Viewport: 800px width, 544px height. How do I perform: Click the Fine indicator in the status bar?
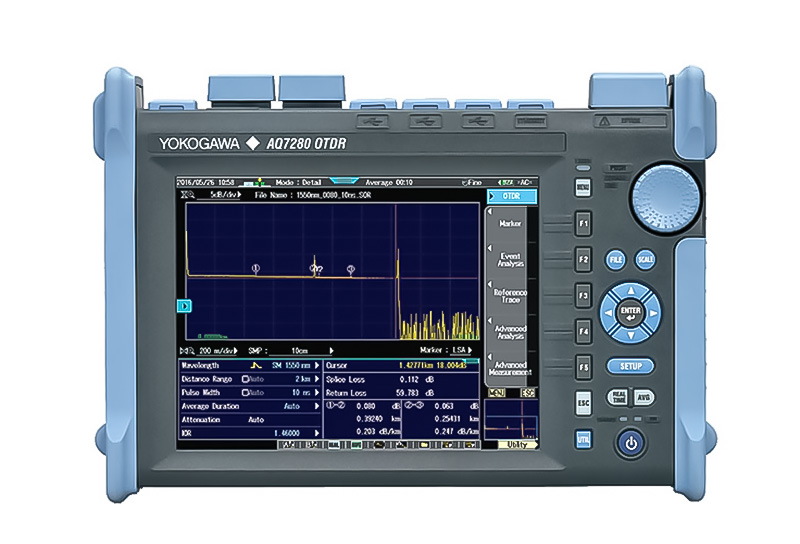472,182
